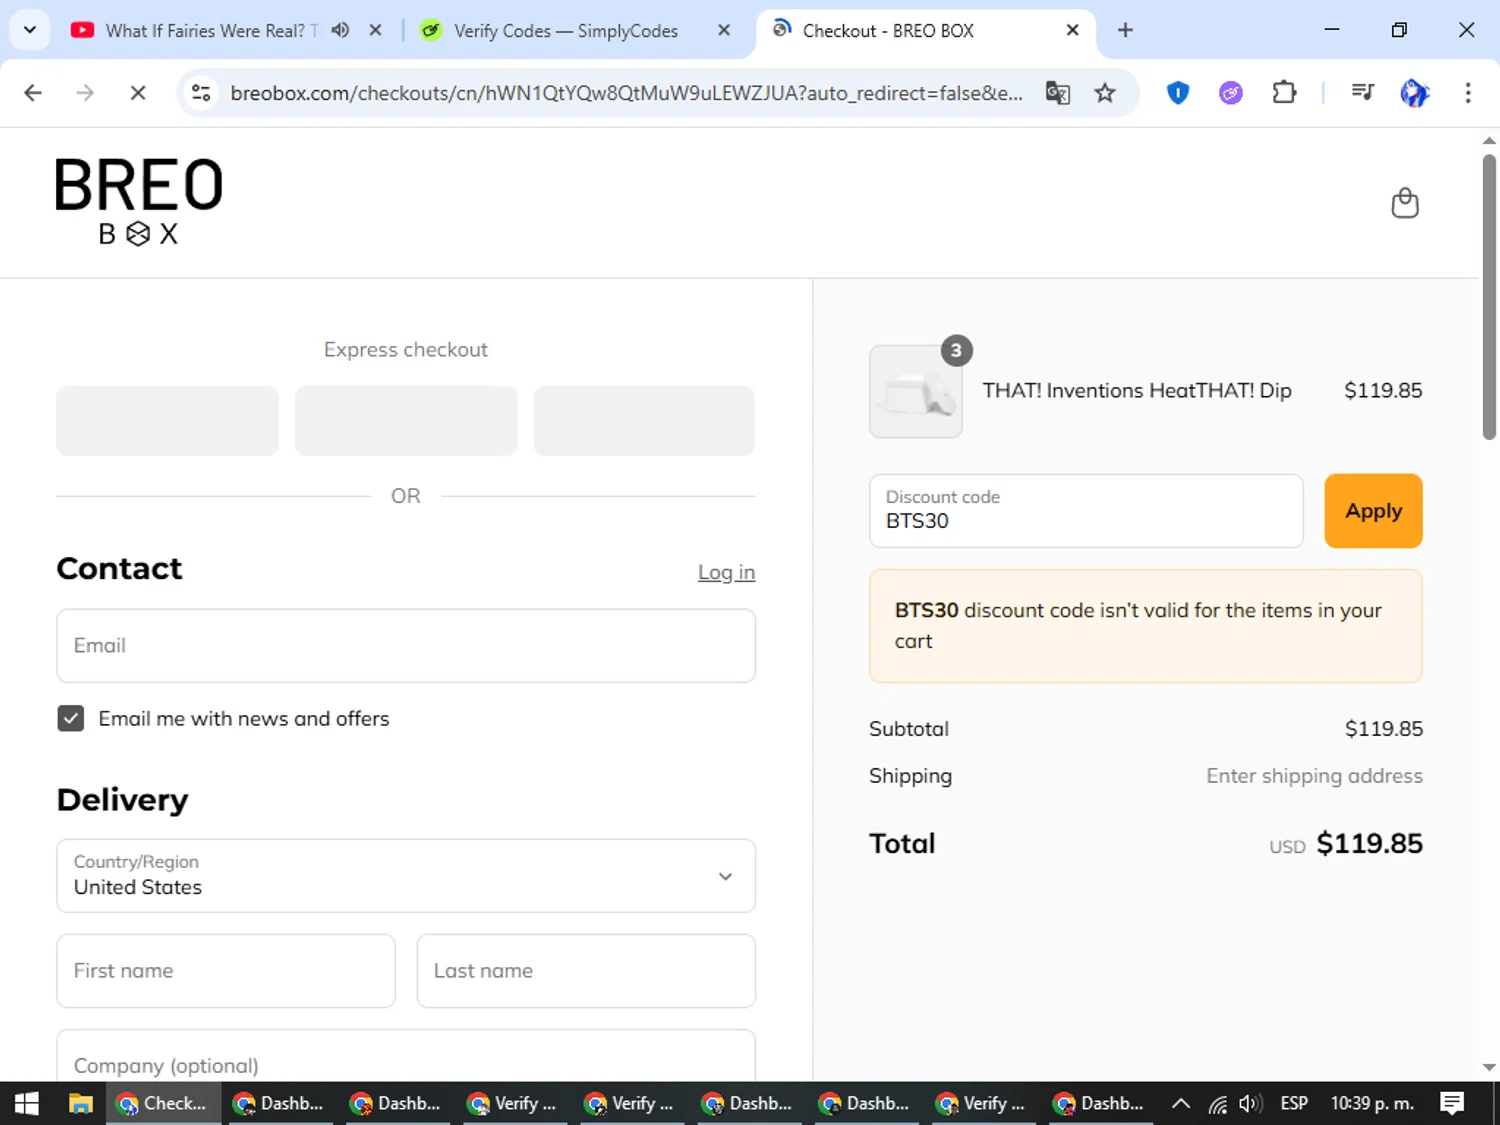Focus the First name field
This screenshot has height=1125, width=1500.
coord(226,971)
